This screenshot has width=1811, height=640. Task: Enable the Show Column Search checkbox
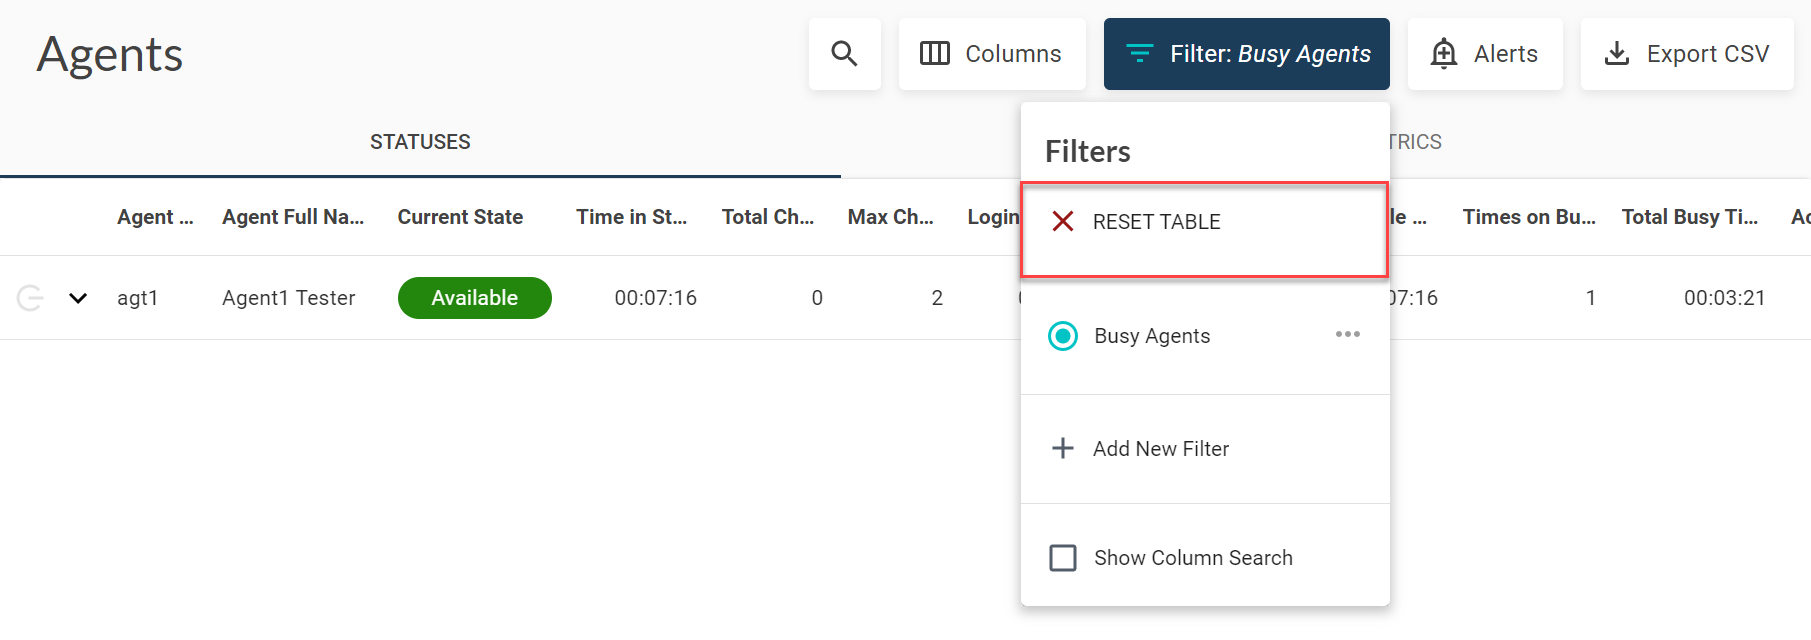(x=1063, y=558)
